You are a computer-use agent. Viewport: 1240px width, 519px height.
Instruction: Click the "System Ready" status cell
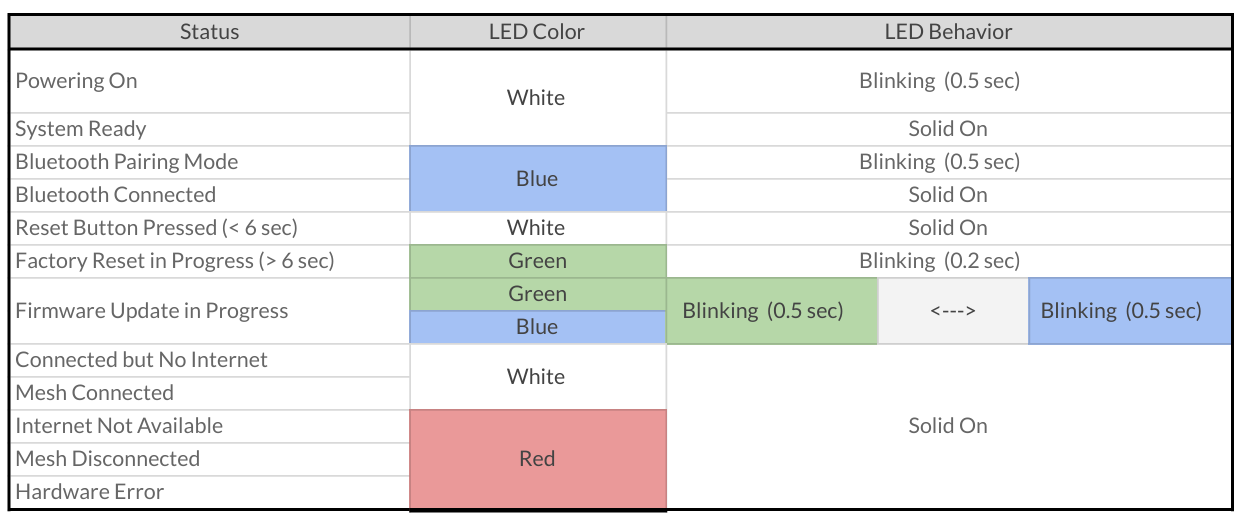209,129
